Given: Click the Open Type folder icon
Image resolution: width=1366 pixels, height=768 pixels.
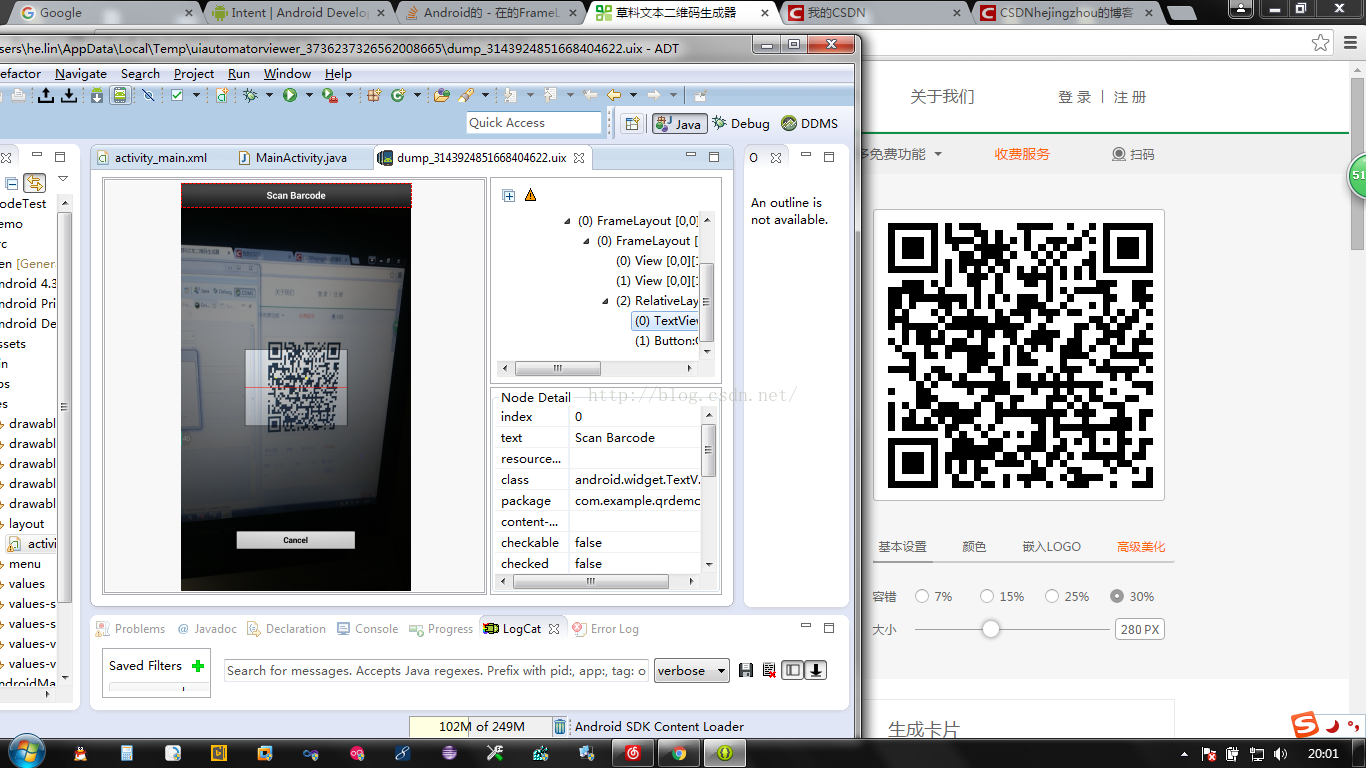Looking at the screenshot, I should coord(441,95).
